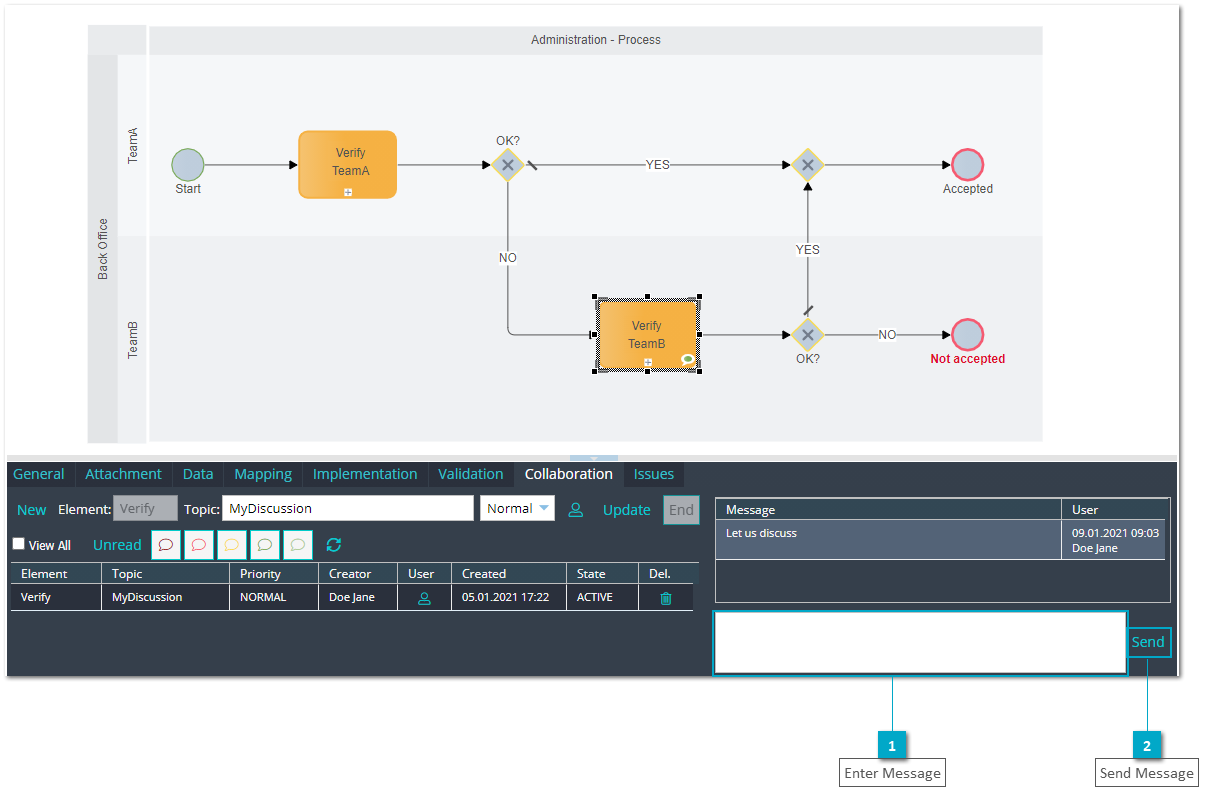1210x799 pixels.
Task: Open the Attachment tab
Action: (123, 474)
